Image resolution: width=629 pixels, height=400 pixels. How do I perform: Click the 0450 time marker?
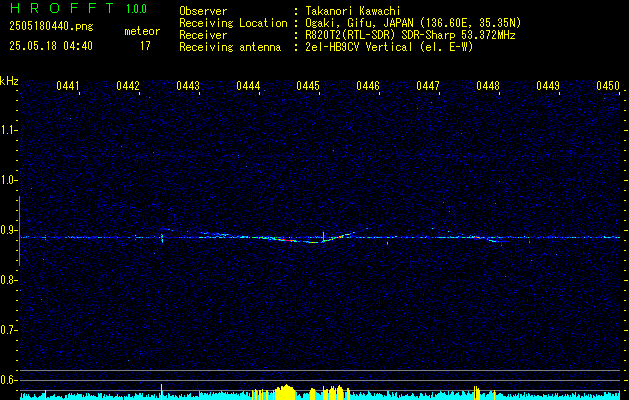[x=608, y=86]
